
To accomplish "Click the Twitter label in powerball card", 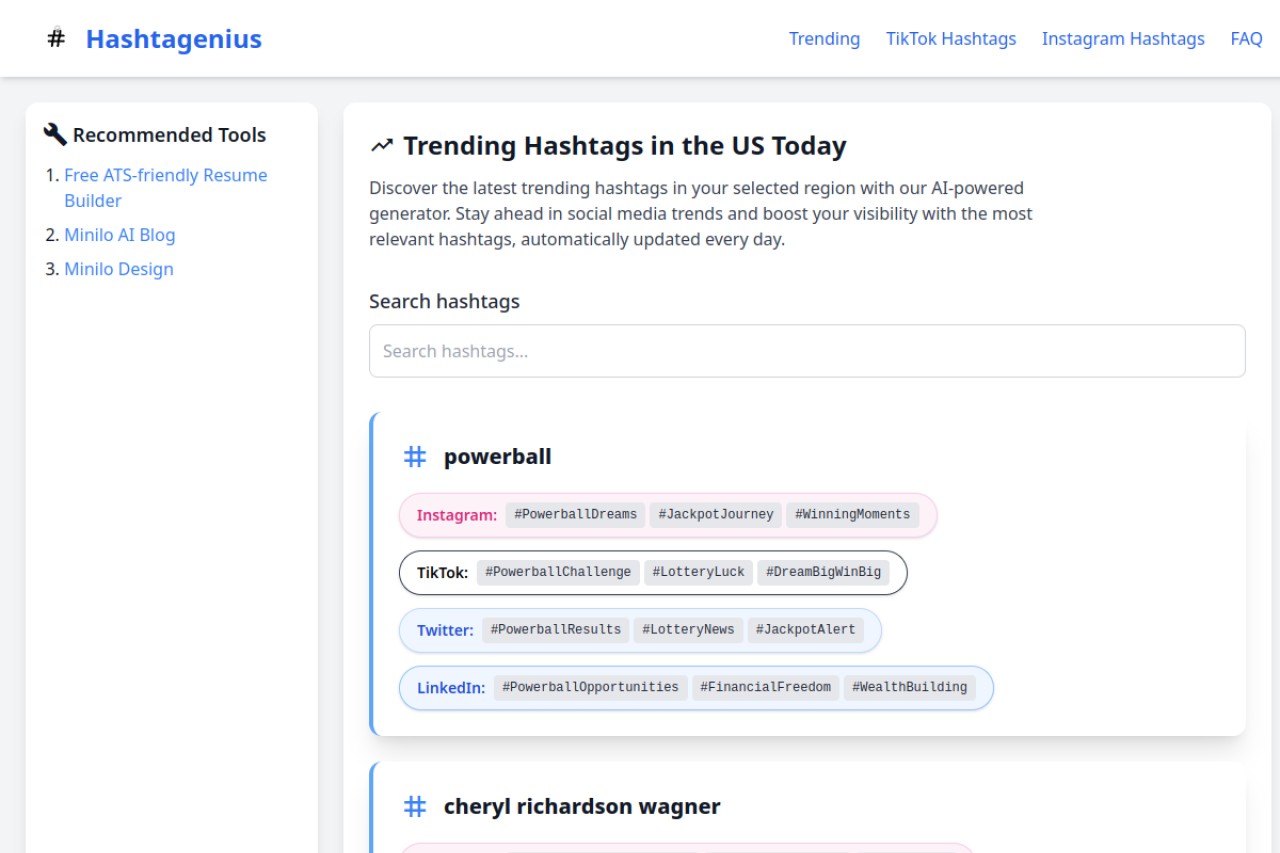I will (x=445, y=630).
